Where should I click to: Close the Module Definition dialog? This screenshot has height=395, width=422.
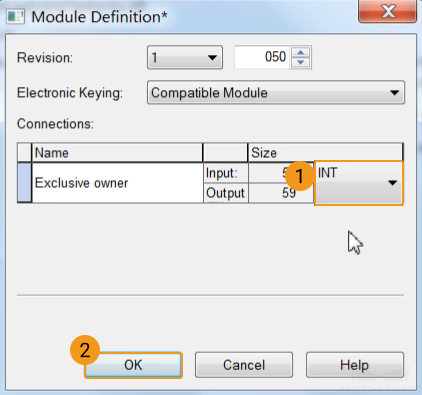(387, 11)
